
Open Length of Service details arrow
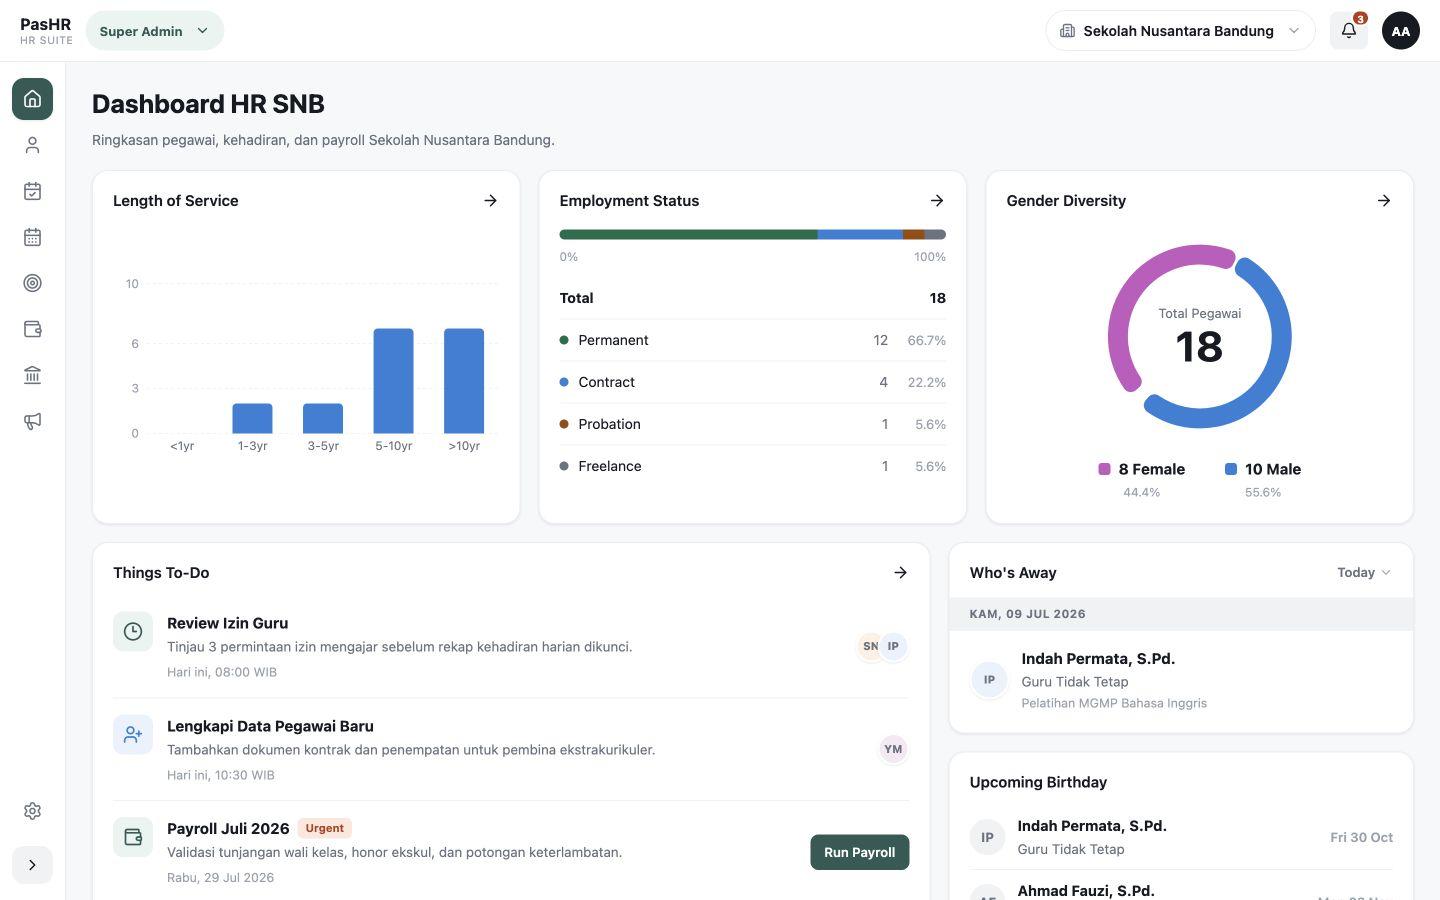(490, 200)
